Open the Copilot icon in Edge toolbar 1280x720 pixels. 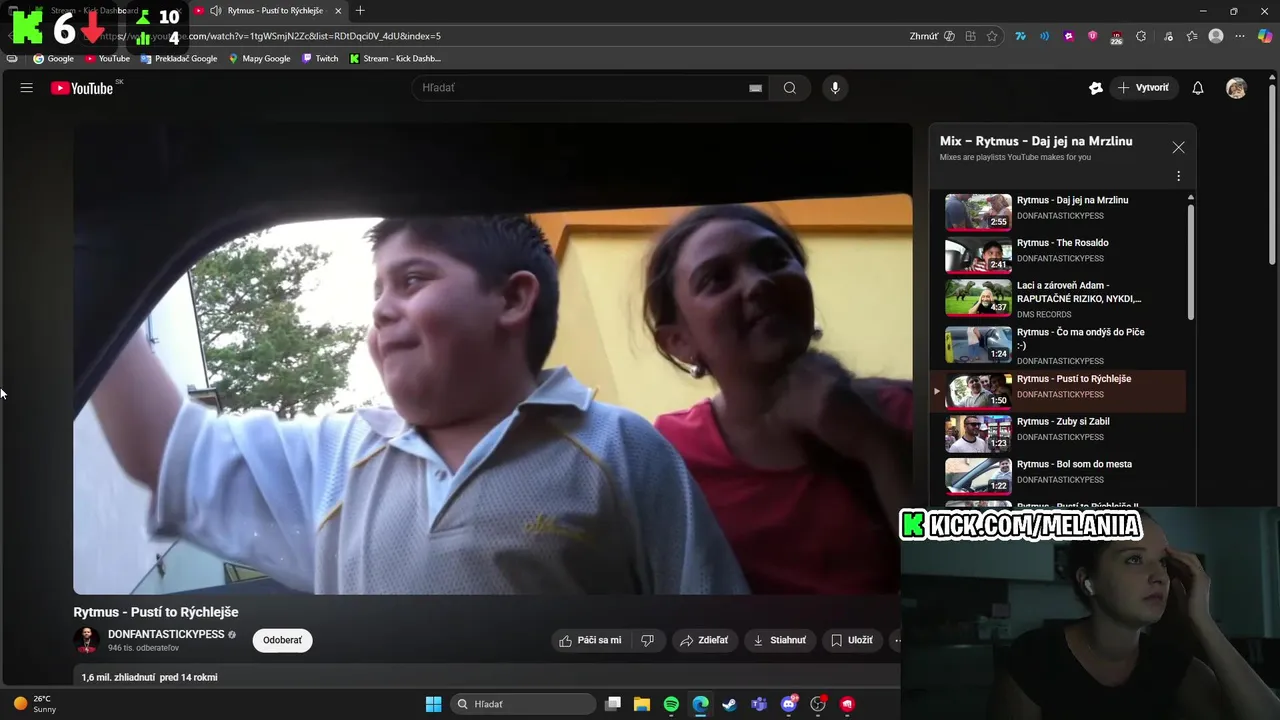[1265, 36]
